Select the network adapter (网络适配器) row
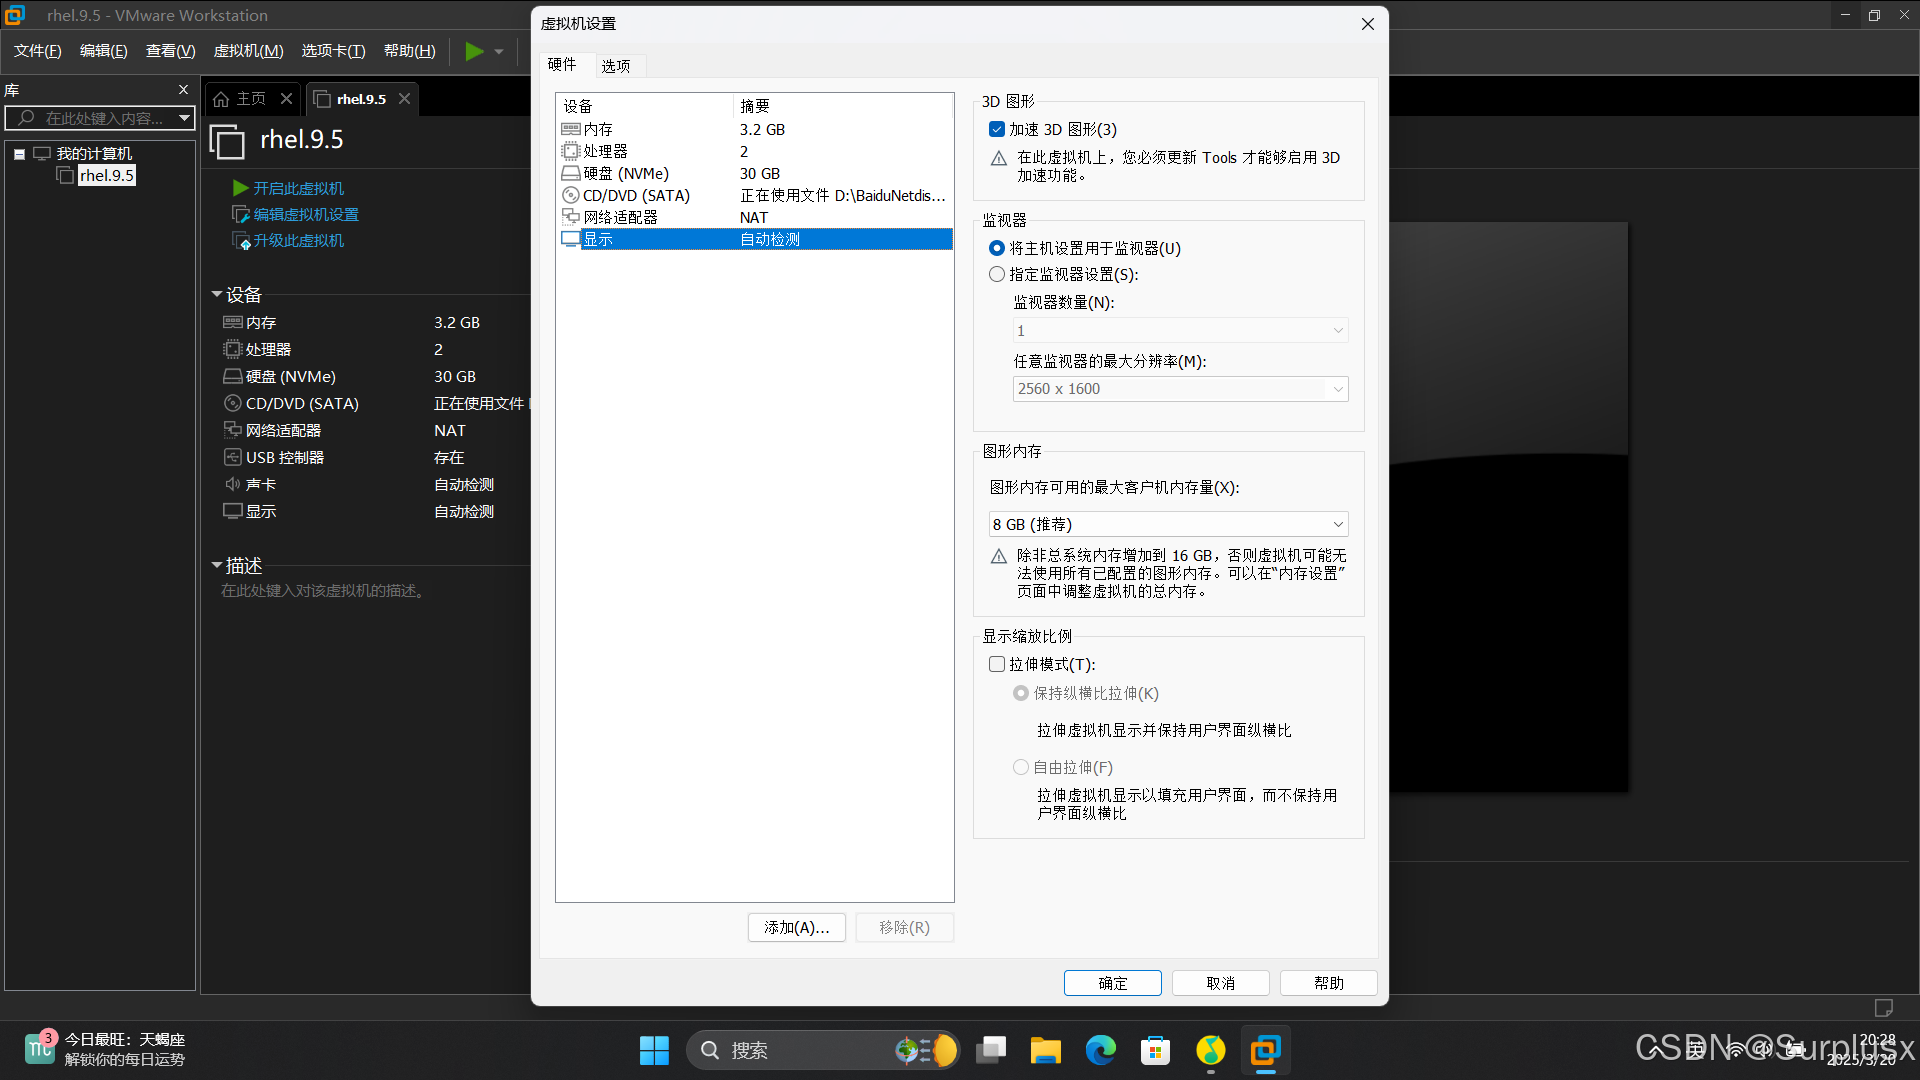The image size is (1920, 1080). [x=620, y=217]
